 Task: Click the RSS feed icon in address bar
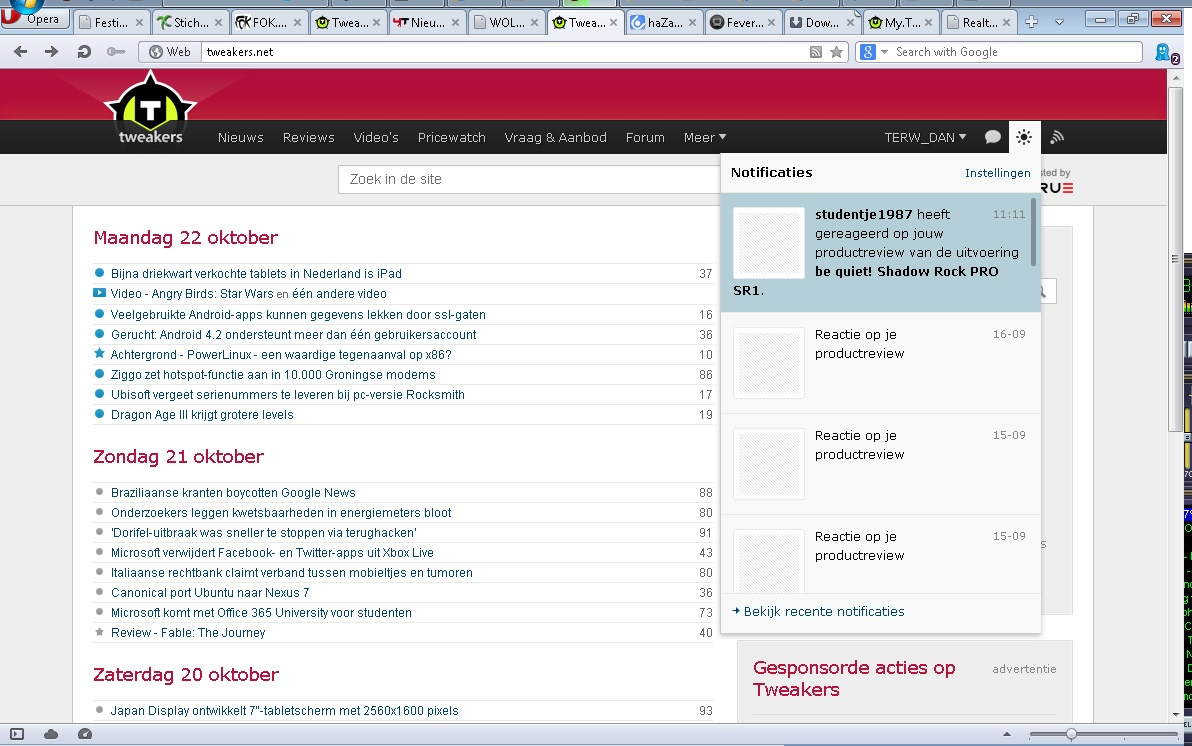point(816,52)
